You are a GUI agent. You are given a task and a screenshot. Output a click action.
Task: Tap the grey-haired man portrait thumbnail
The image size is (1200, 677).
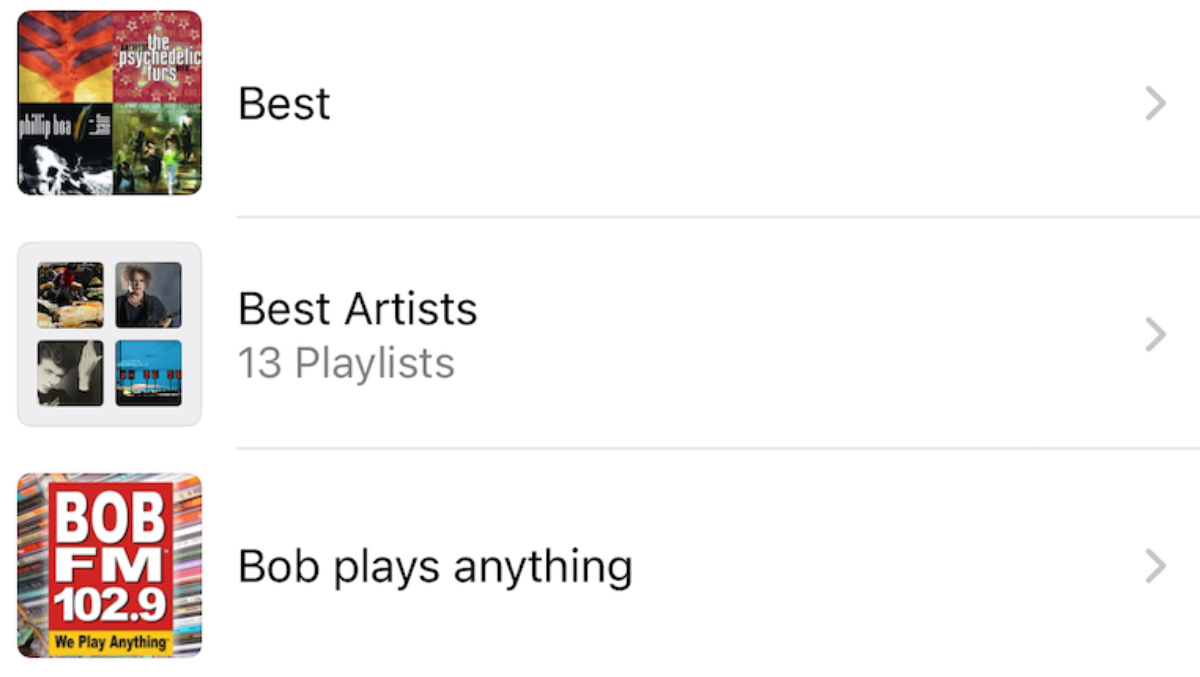pos(148,295)
